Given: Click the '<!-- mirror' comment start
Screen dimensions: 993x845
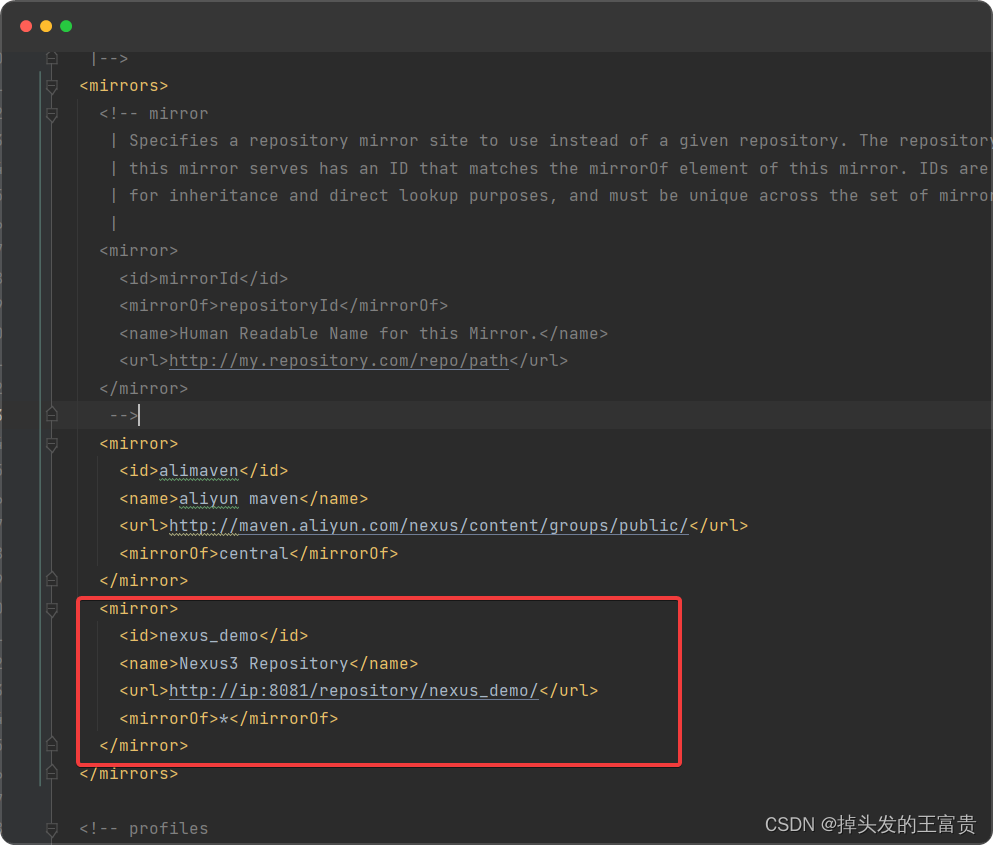Looking at the screenshot, I should (x=154, y=113).
